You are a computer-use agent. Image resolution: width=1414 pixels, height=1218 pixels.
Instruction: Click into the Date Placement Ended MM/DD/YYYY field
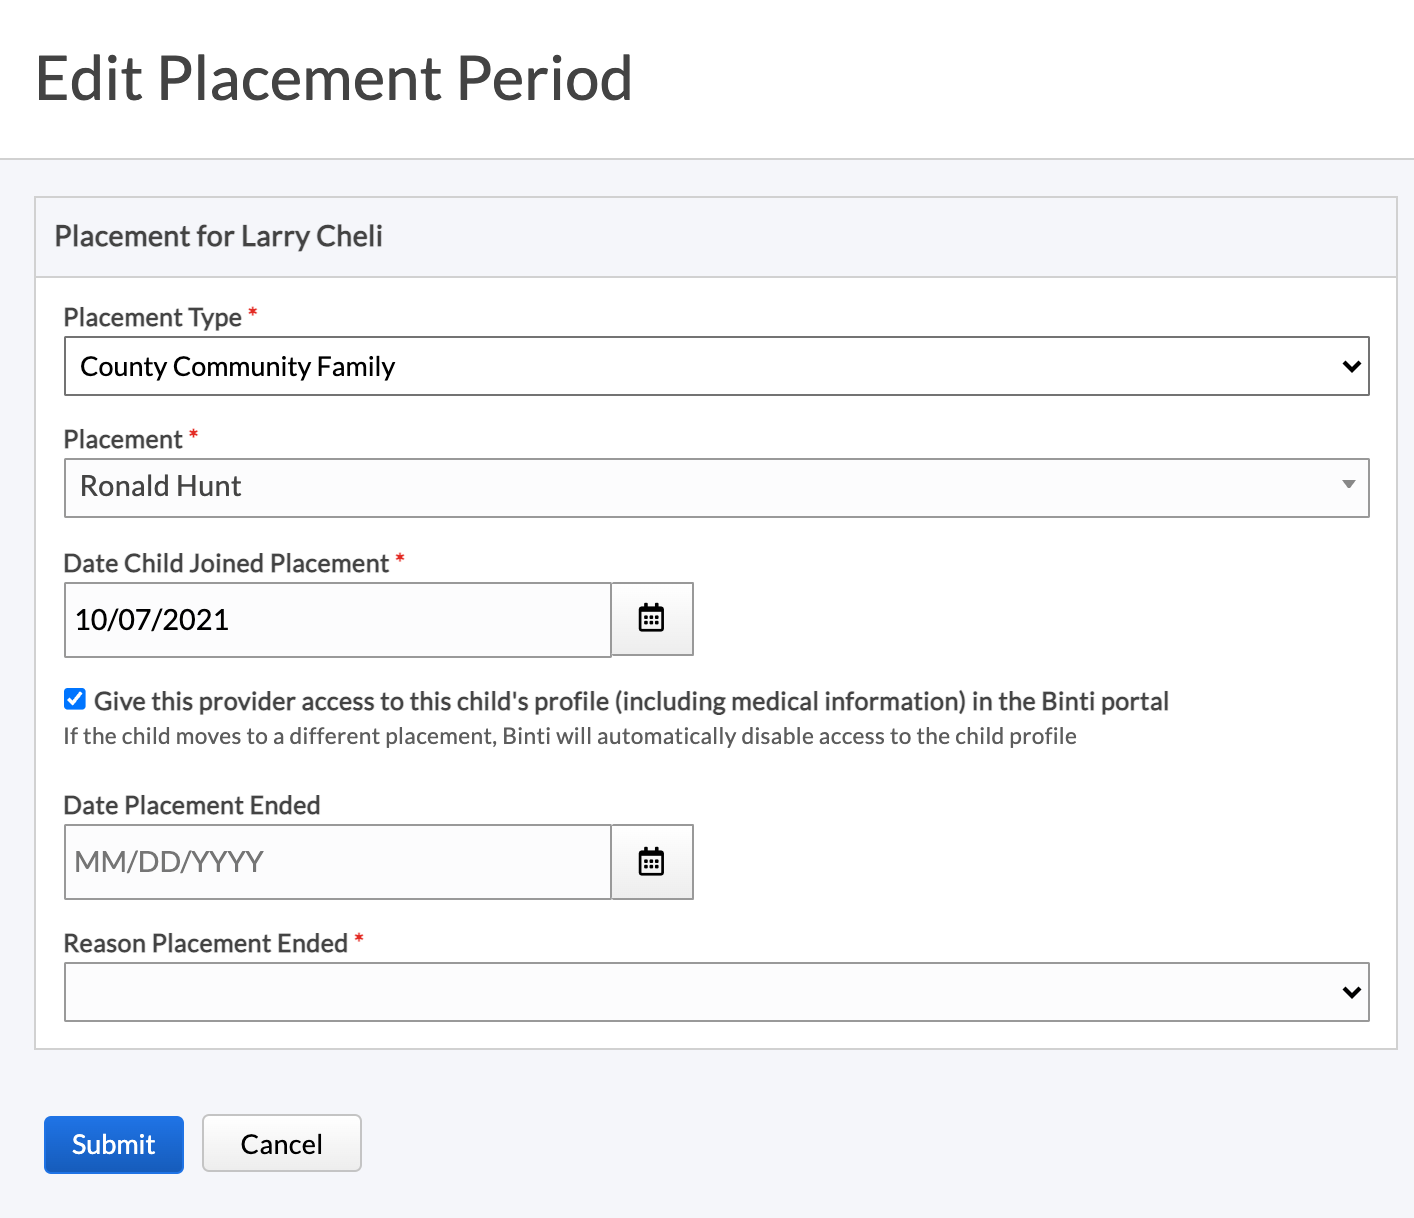click(337, 862)
